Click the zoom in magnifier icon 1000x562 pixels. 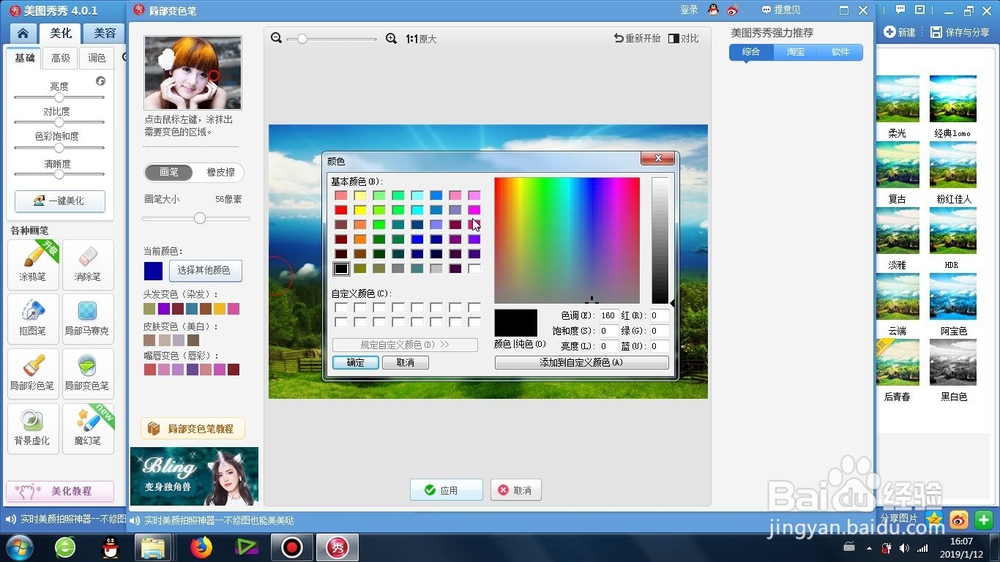391,38
